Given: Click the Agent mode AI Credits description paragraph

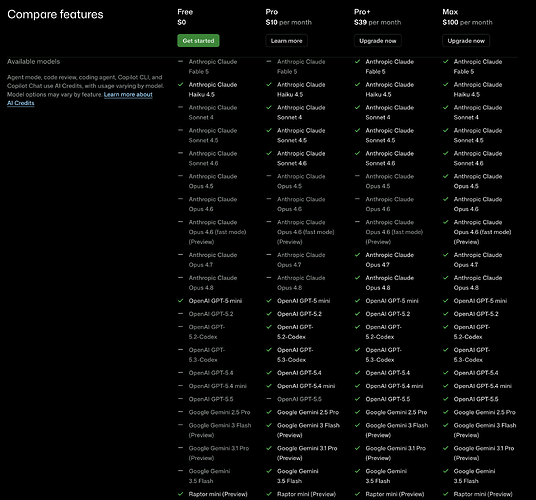Looking at the screenshot, I should (85, 90).
